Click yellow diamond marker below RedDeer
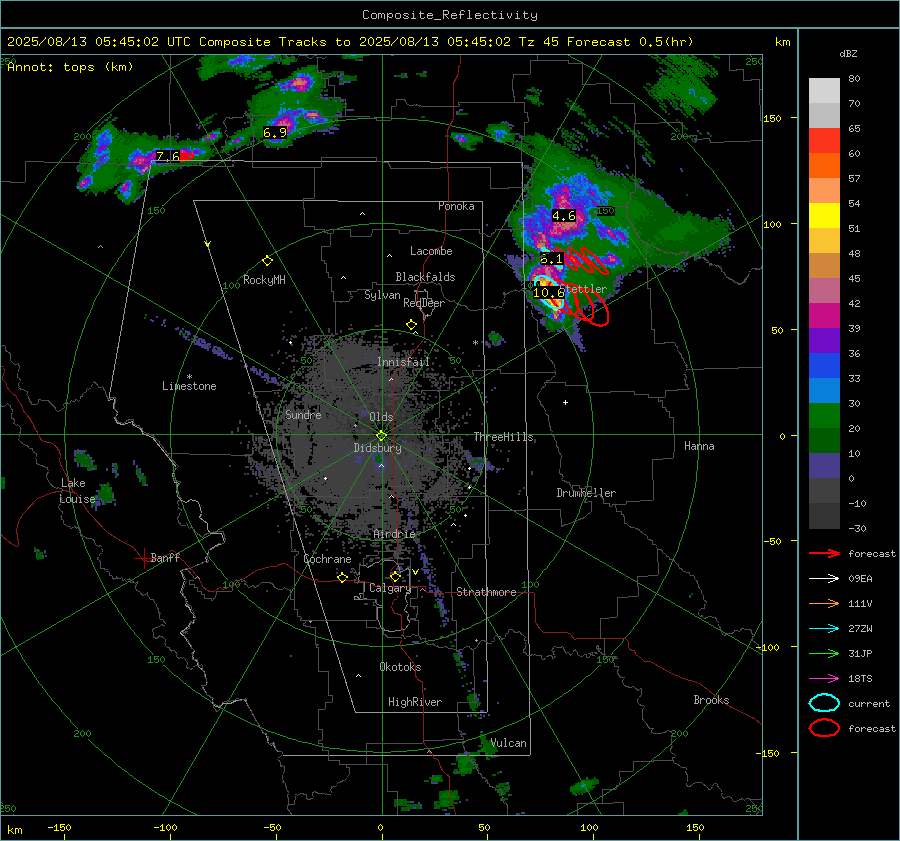 tap(411, 325)
